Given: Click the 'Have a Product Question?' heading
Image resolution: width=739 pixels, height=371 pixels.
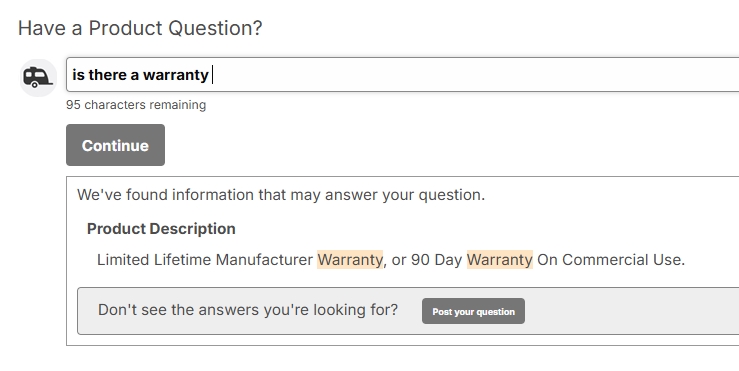Looking at the screenshot, I should (140, 28).
